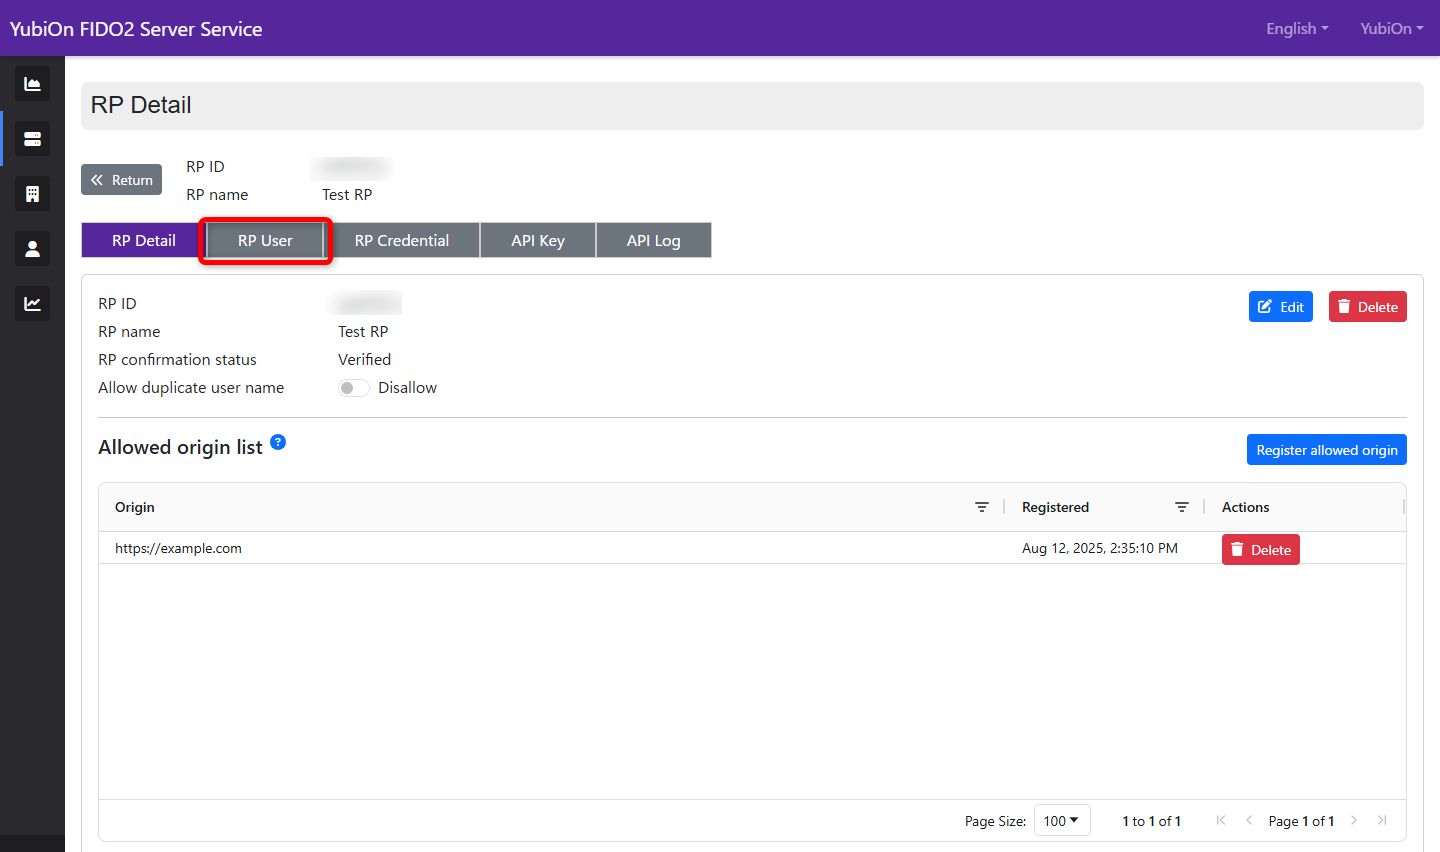This screenshot has width=1440, height=852.
Task: Open the user account sidebar icon
Action: click(x=32, y=249)
